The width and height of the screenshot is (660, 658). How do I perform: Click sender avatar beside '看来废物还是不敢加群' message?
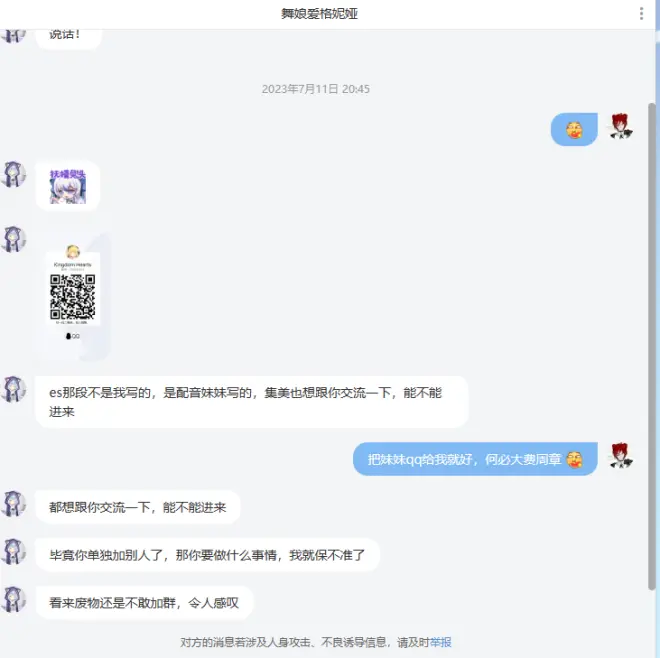14,600
